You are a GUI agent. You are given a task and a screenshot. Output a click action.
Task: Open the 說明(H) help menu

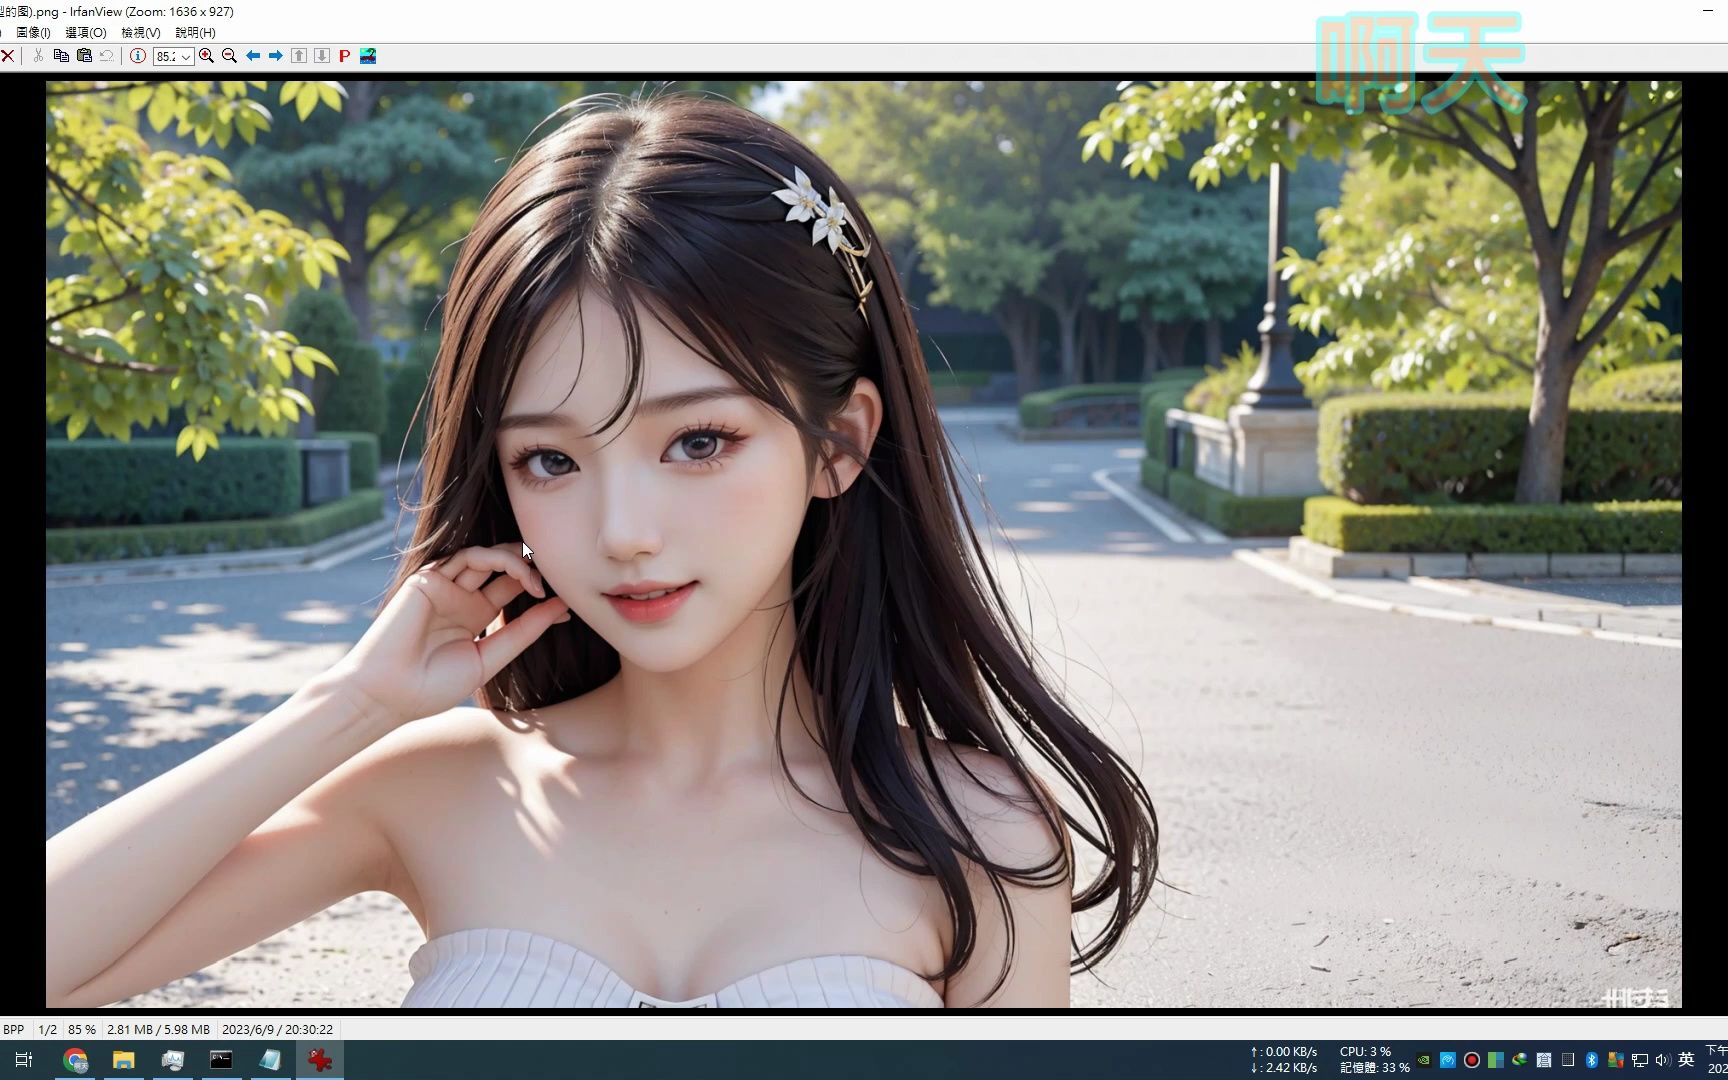click(196, 32)
